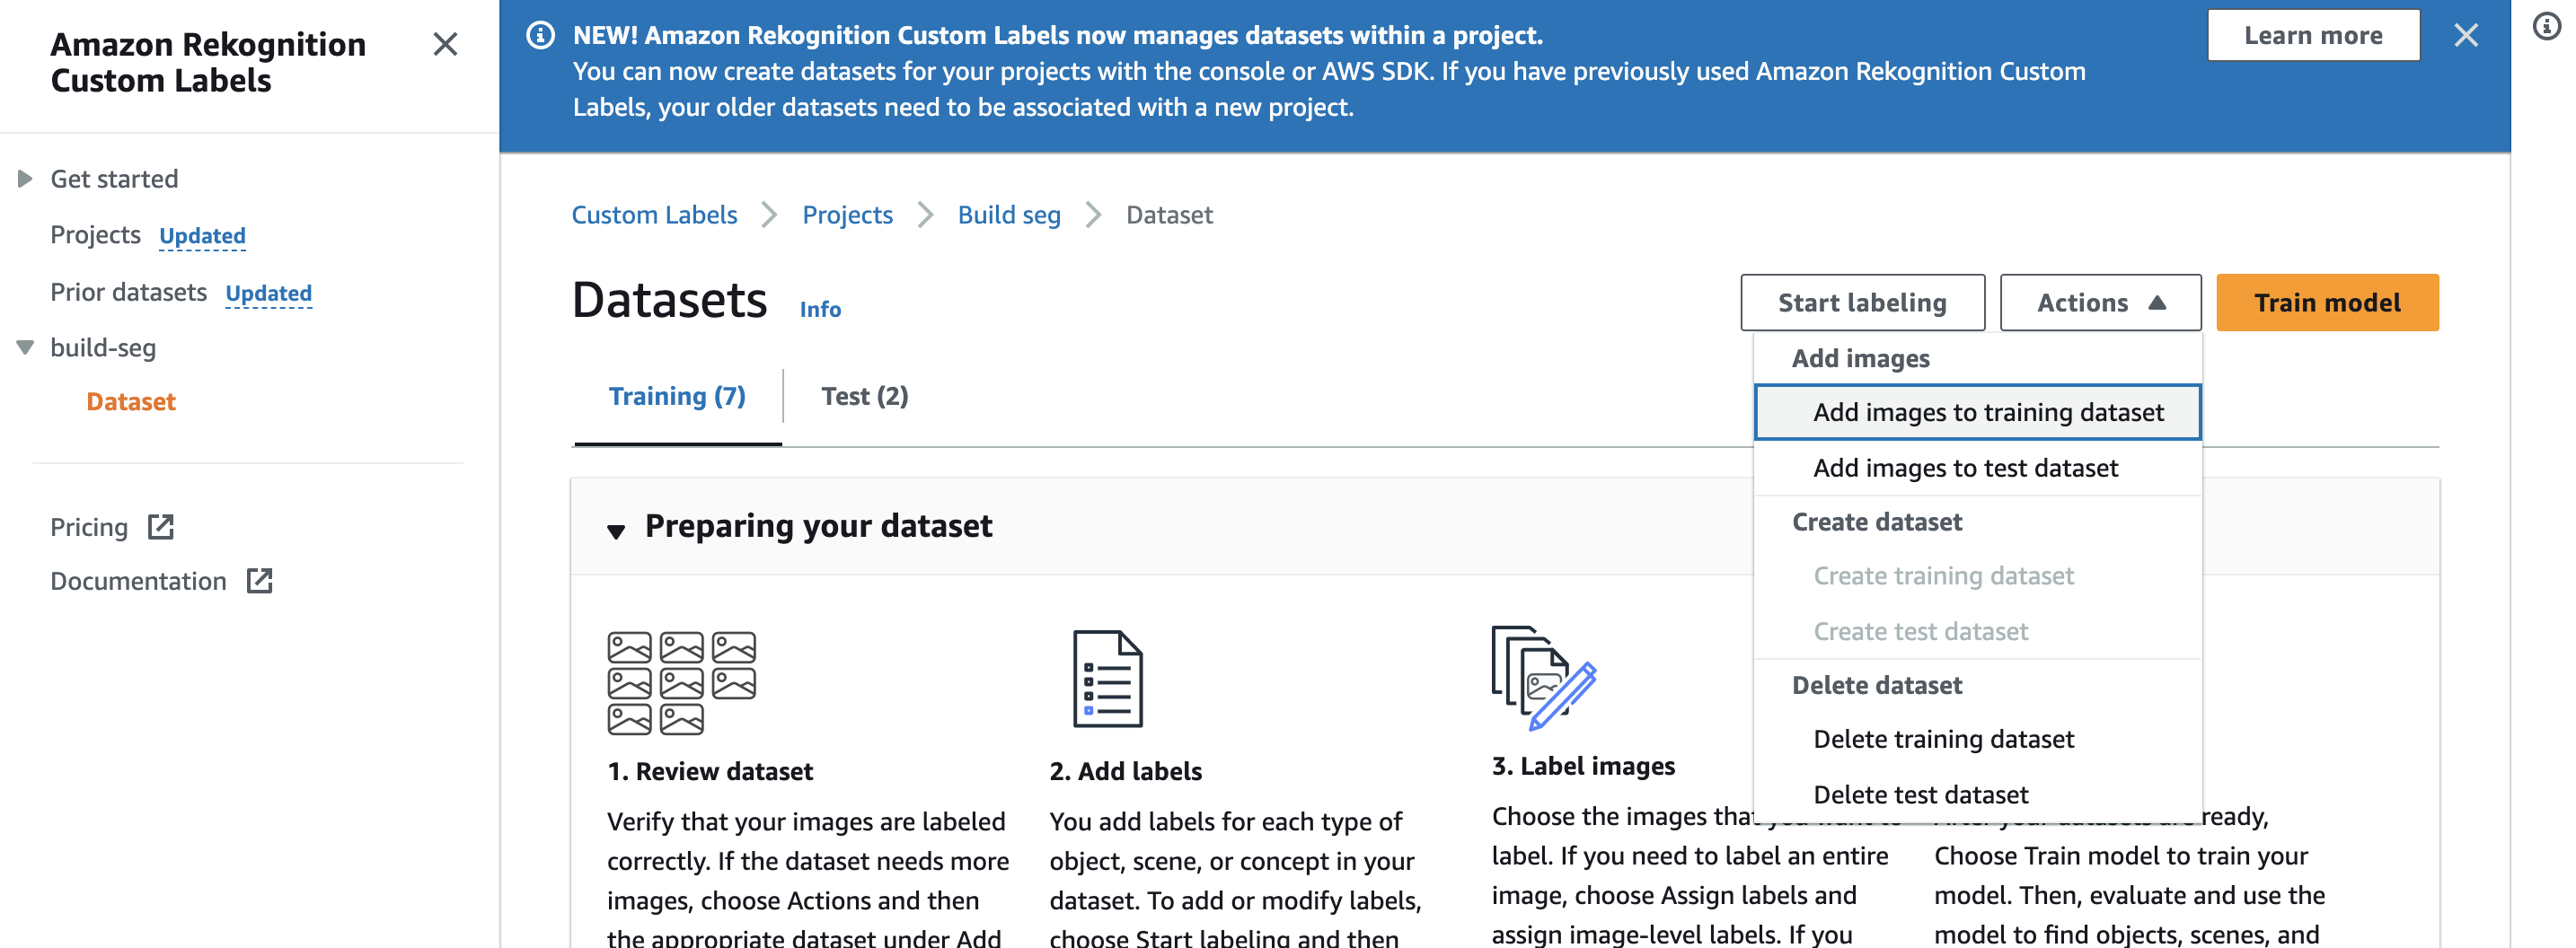Go to Build seg breadcrumb link
This screenshot has height=948, width=2576.
(1009, 215)
